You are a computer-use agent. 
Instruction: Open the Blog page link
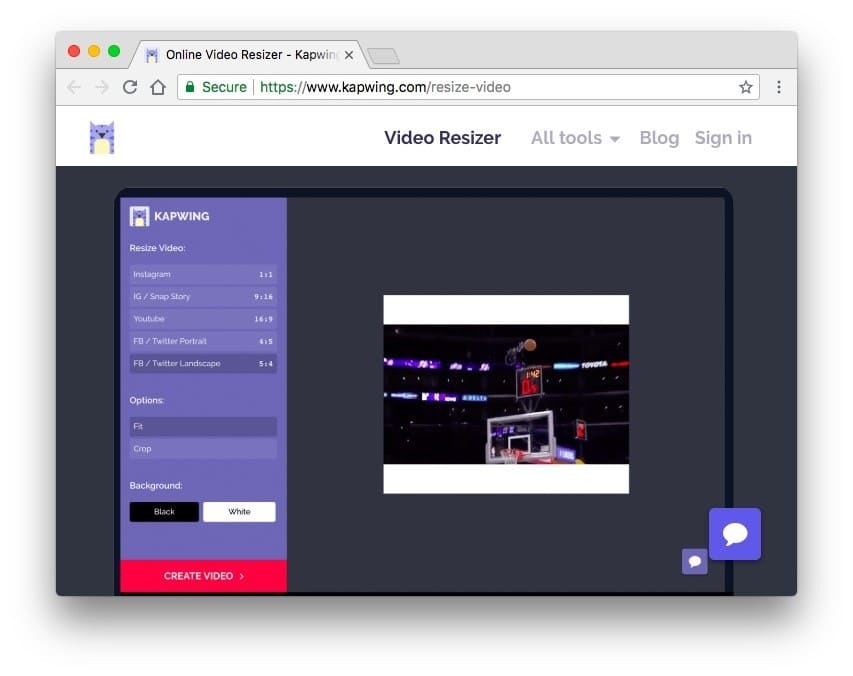click(x=659, y=138)
